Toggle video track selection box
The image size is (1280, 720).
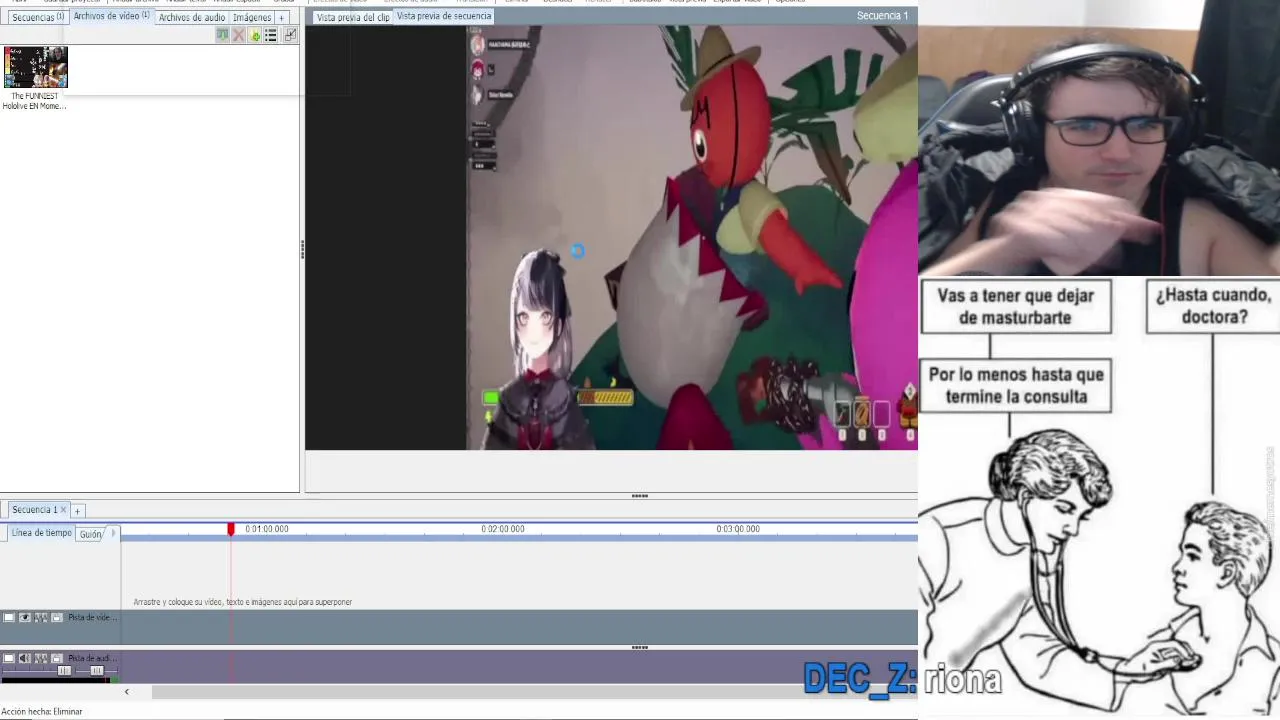tap(9, 618)
